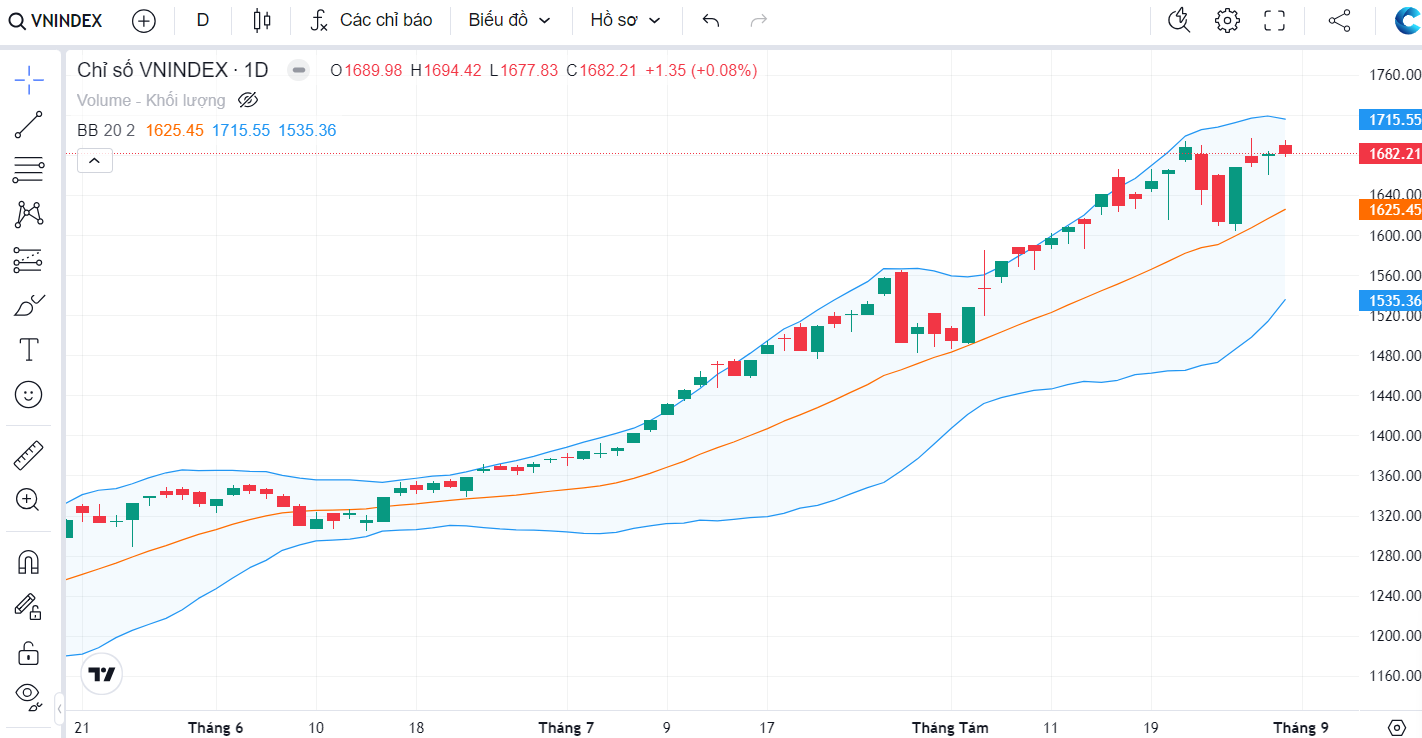The width and height of the screenshot is (1422, 738).
Task: Select the ruler measure tool
Action: click(x=29, y=456)
